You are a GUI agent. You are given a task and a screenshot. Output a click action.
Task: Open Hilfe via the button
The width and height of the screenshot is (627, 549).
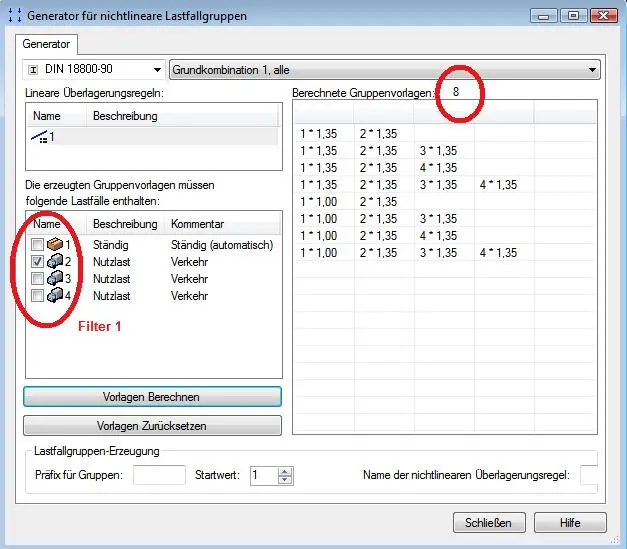pos(570,523)
